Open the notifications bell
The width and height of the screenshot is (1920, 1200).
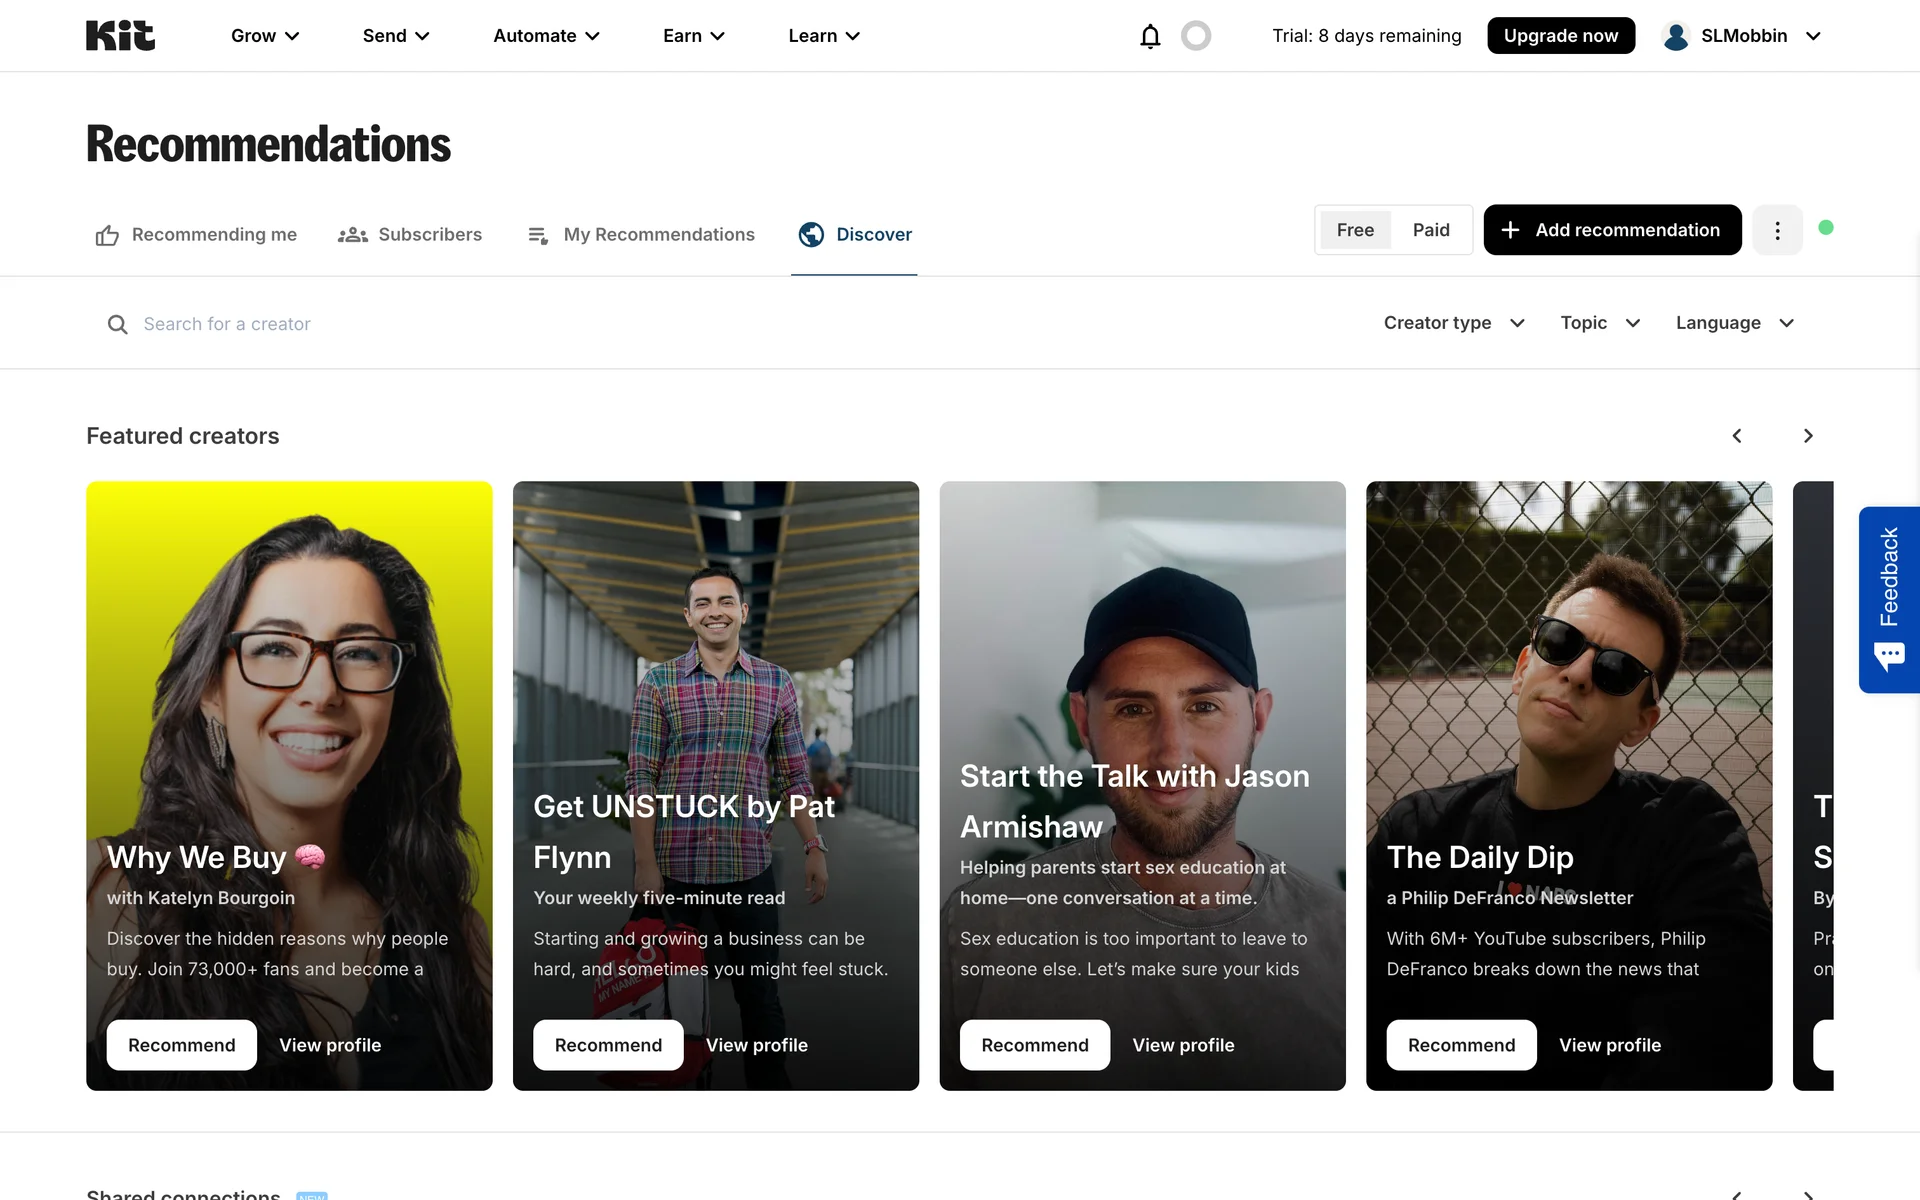[x=1150, y=36]
